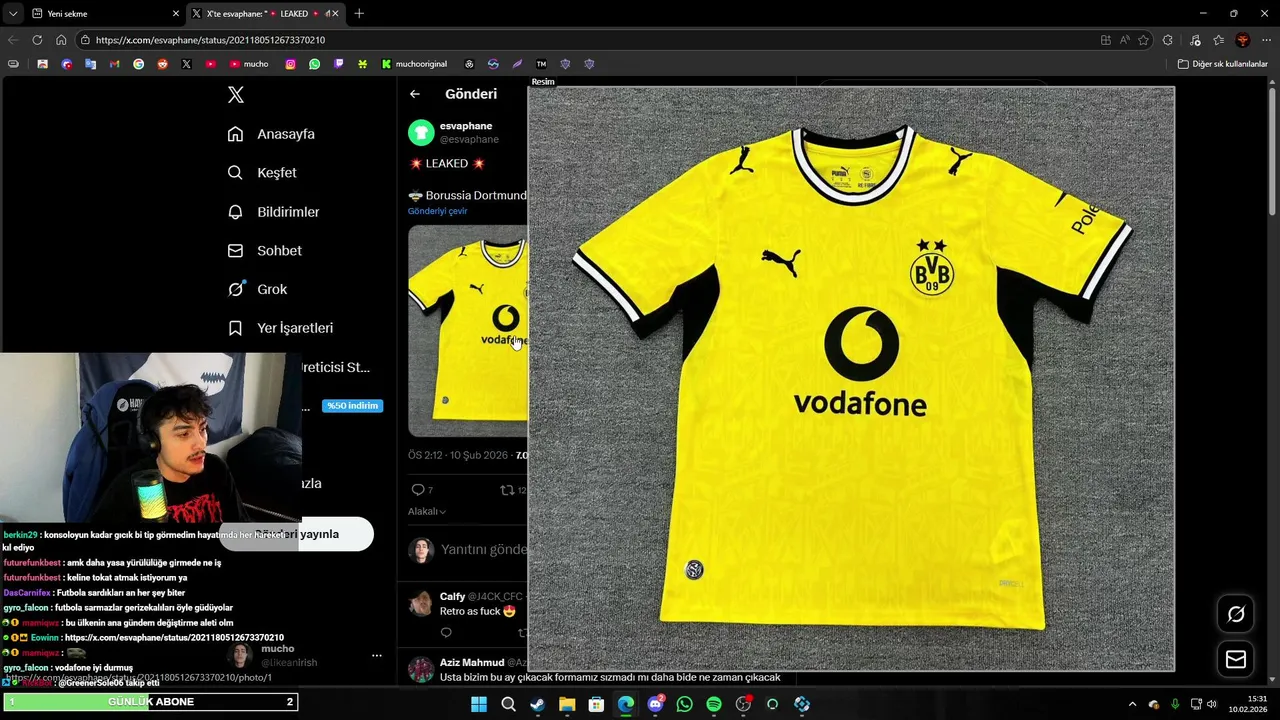Click the back arrow beside Gönderi
Image resolution: width=1280 pixels, height=720 pixels.
pos(415,94)
